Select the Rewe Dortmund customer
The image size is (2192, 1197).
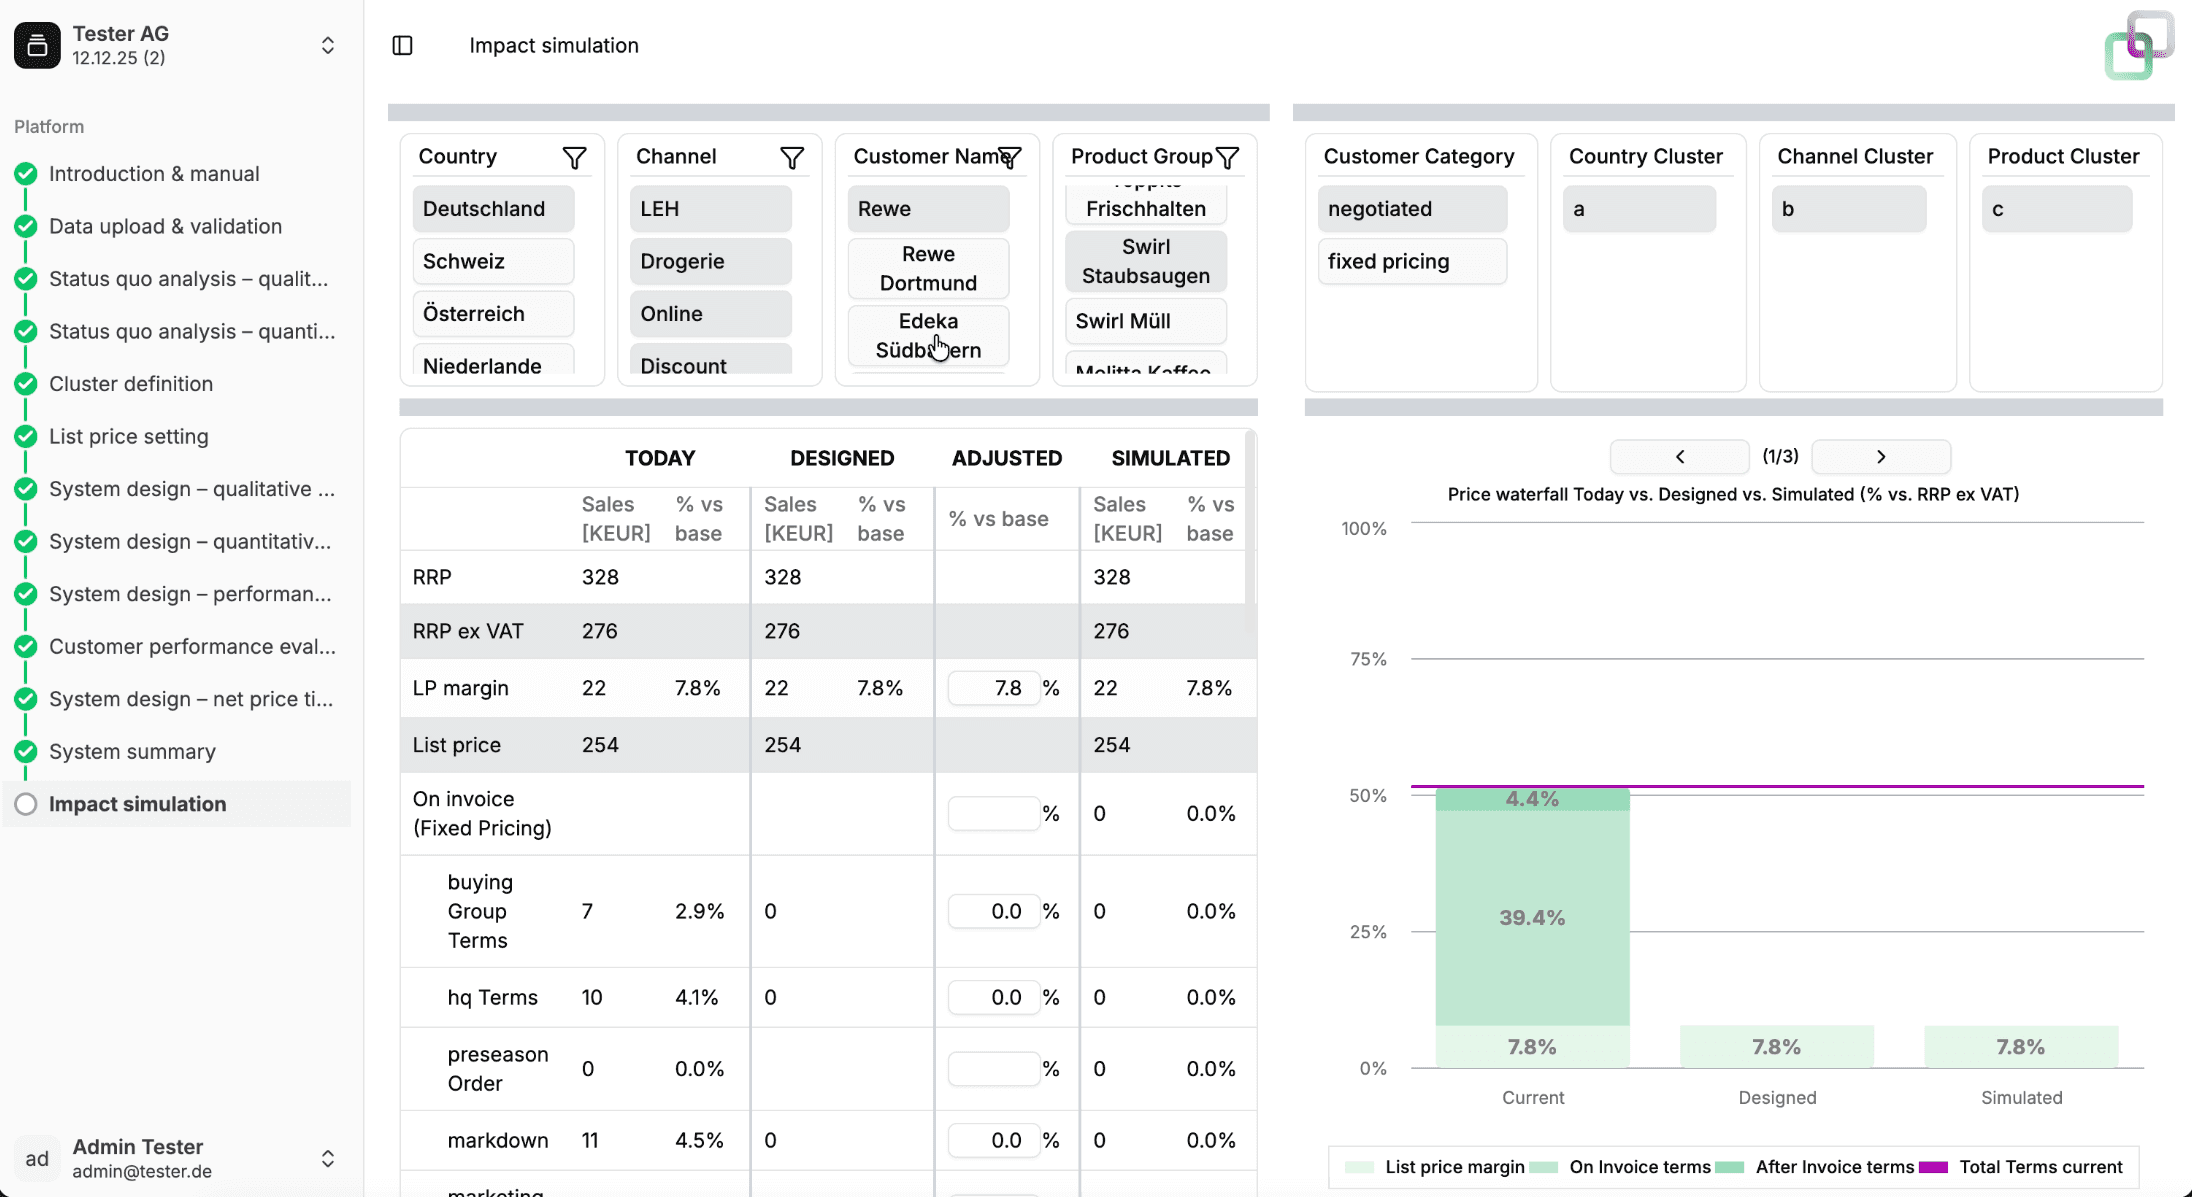click(x=928, y=268)
